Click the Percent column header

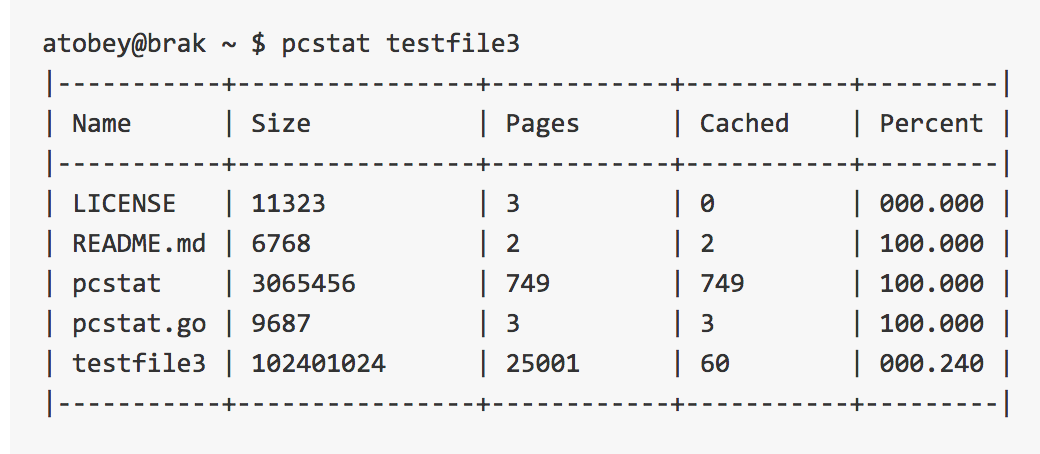(931, 124)
